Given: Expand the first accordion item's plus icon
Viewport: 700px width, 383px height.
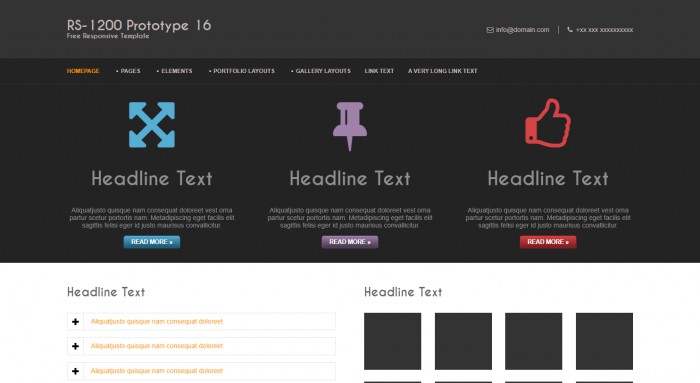Looking at the screenshot, I should pyautogui.click(x=75, y=321).
